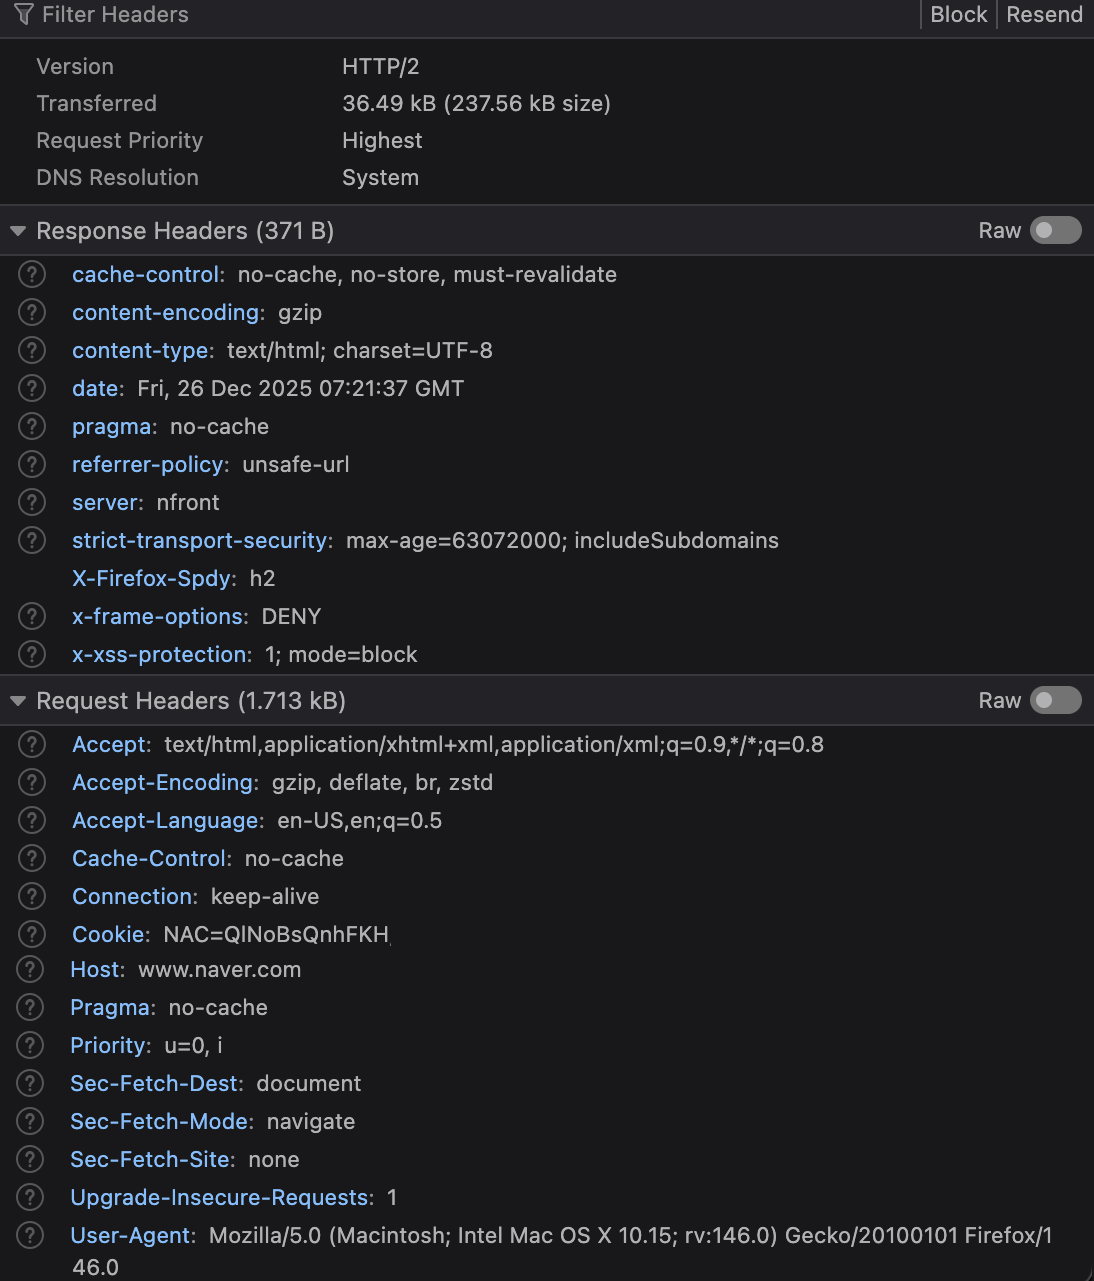Click help icon beside User-Agent header
Image resolution: width=1094 pixels, height=1281 pixels.
31,1235
